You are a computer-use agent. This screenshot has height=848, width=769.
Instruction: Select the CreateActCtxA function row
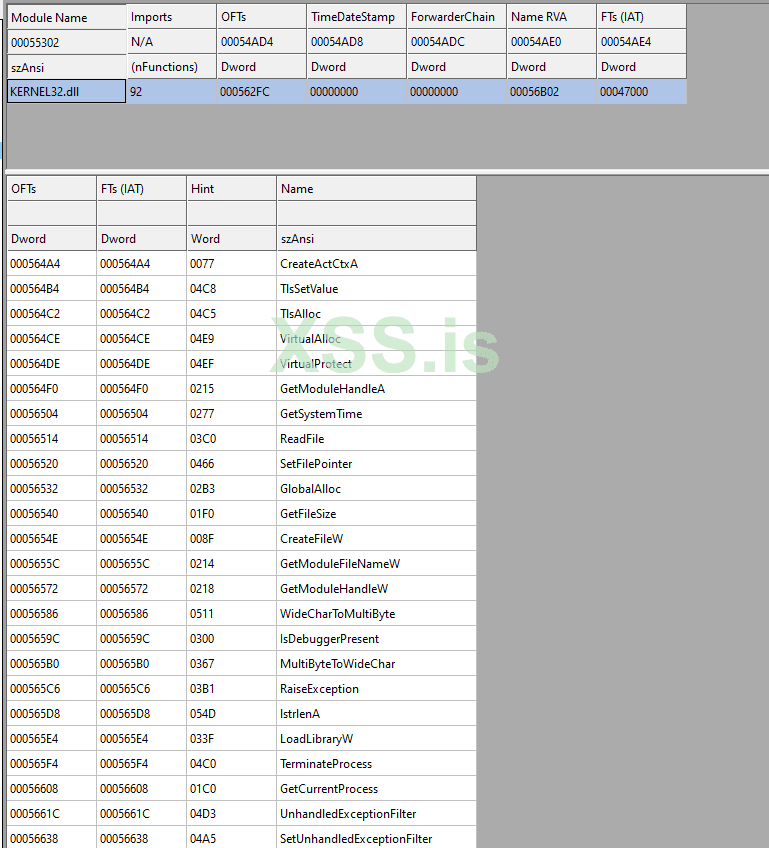(x=242, y=263)
